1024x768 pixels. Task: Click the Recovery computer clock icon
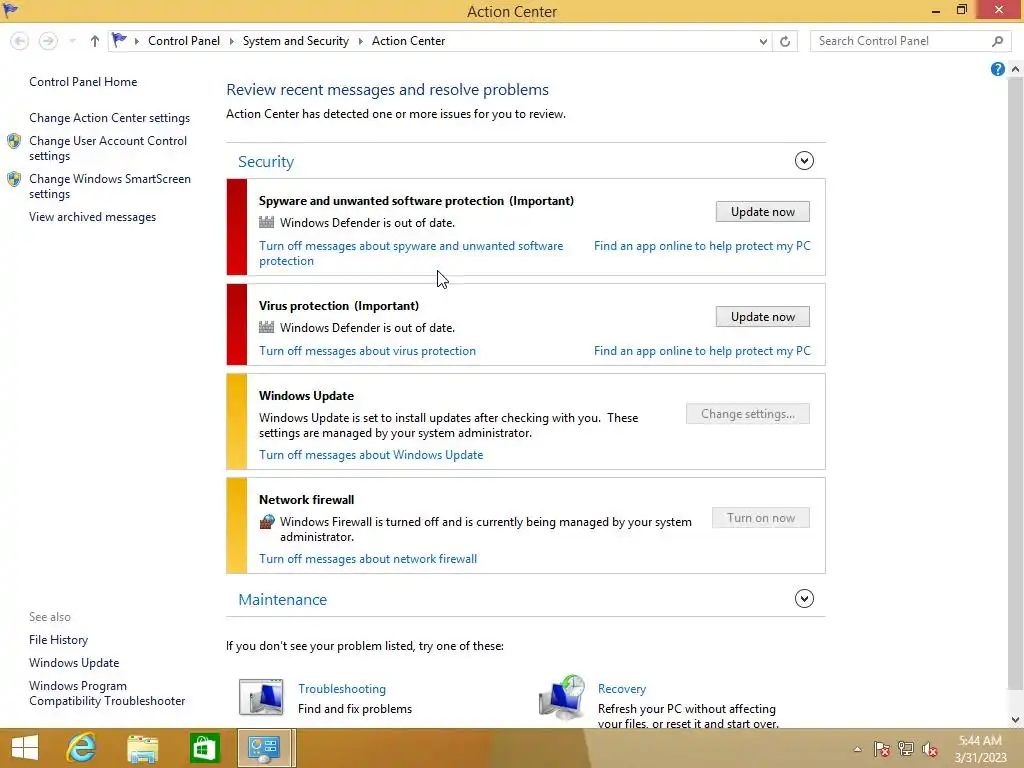click(x=562, y=697)
